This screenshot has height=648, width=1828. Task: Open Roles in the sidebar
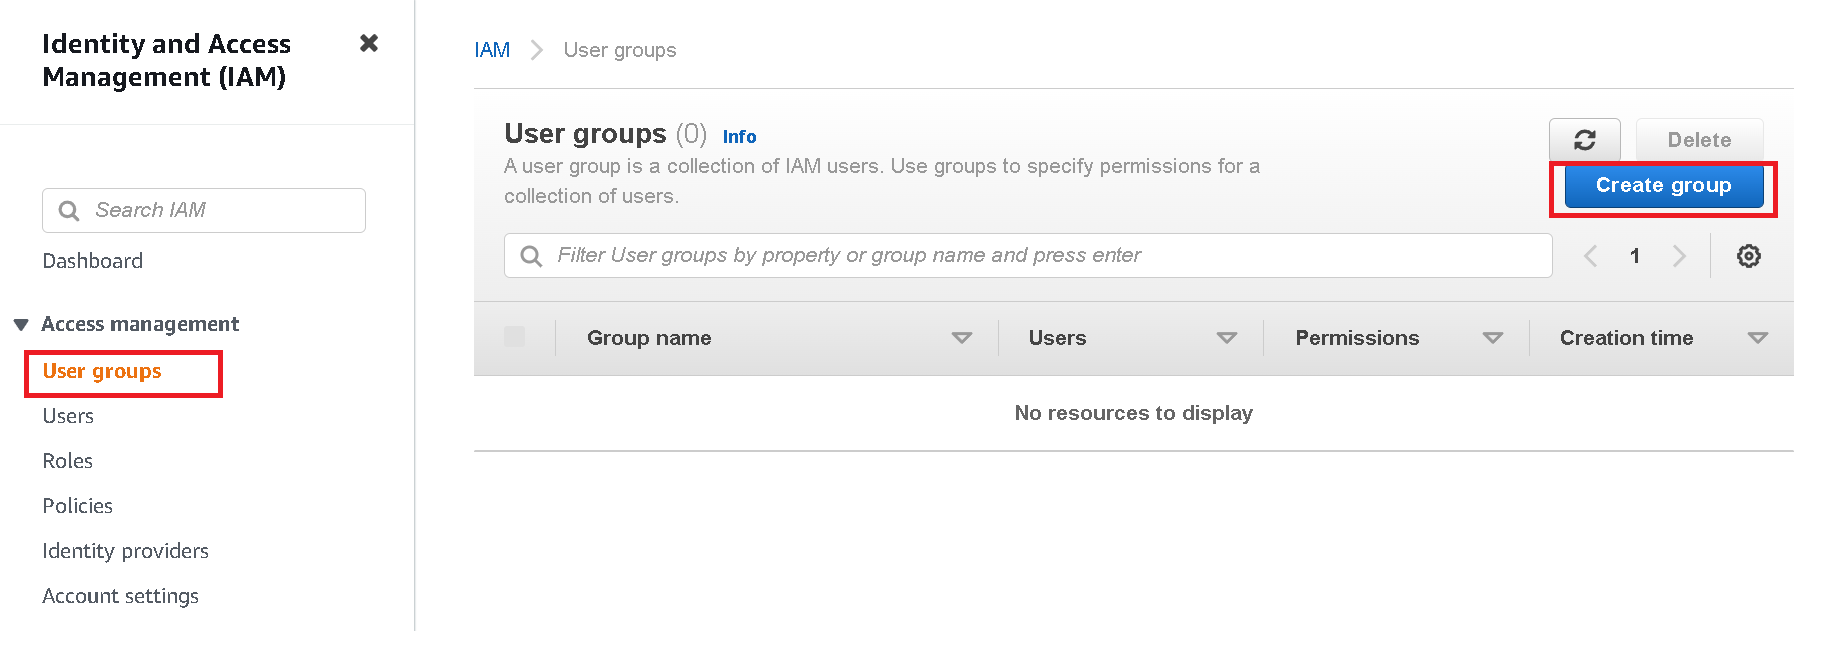pos(67,461)
